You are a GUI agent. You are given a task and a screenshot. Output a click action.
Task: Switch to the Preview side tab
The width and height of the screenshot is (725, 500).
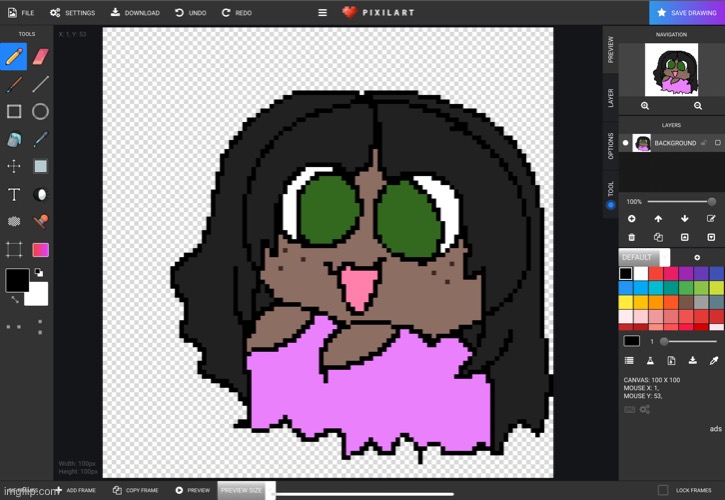point(610,50)
